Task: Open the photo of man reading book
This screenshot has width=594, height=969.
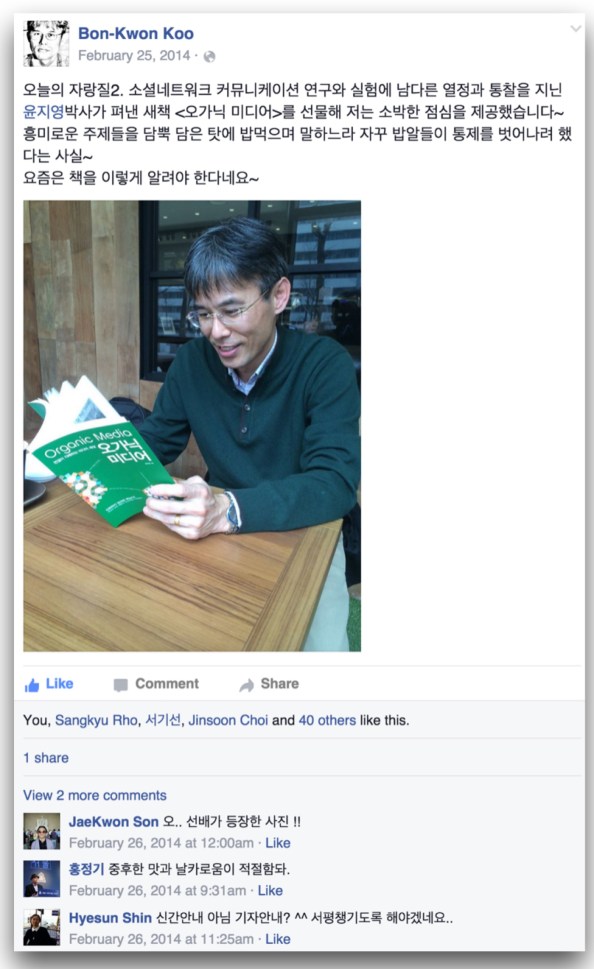Action: tap(192, 426)
